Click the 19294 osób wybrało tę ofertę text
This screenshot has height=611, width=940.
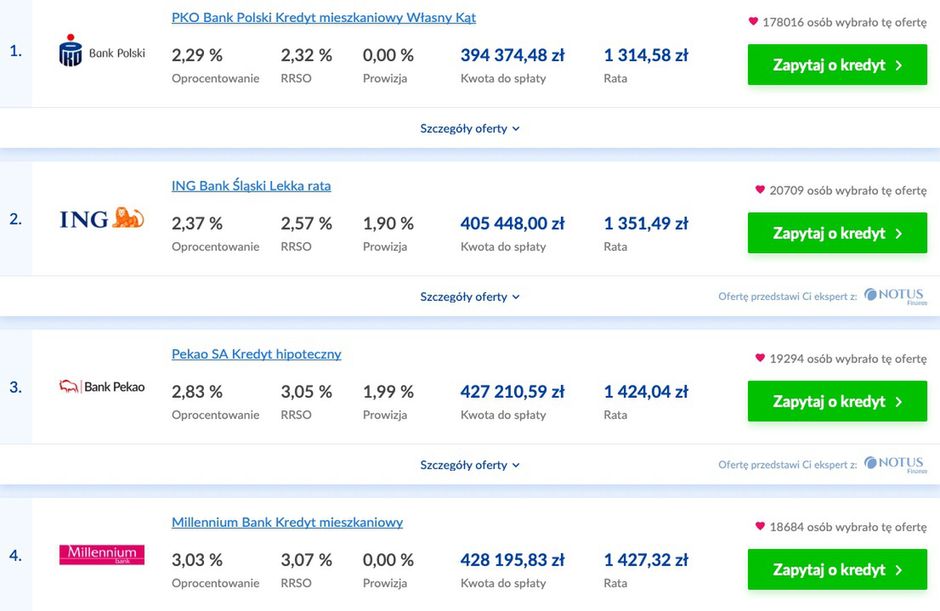coord(848,359)
